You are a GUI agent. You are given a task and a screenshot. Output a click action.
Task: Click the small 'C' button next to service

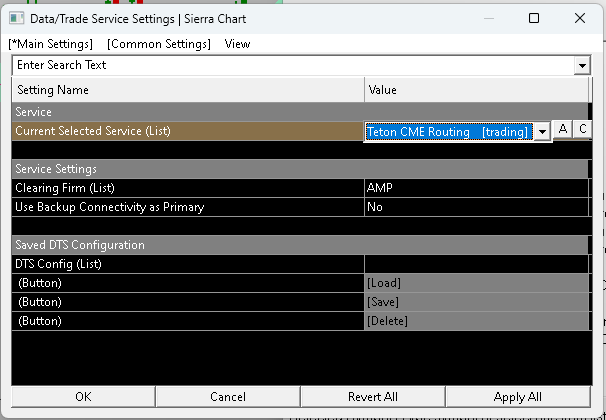(582, 129)
